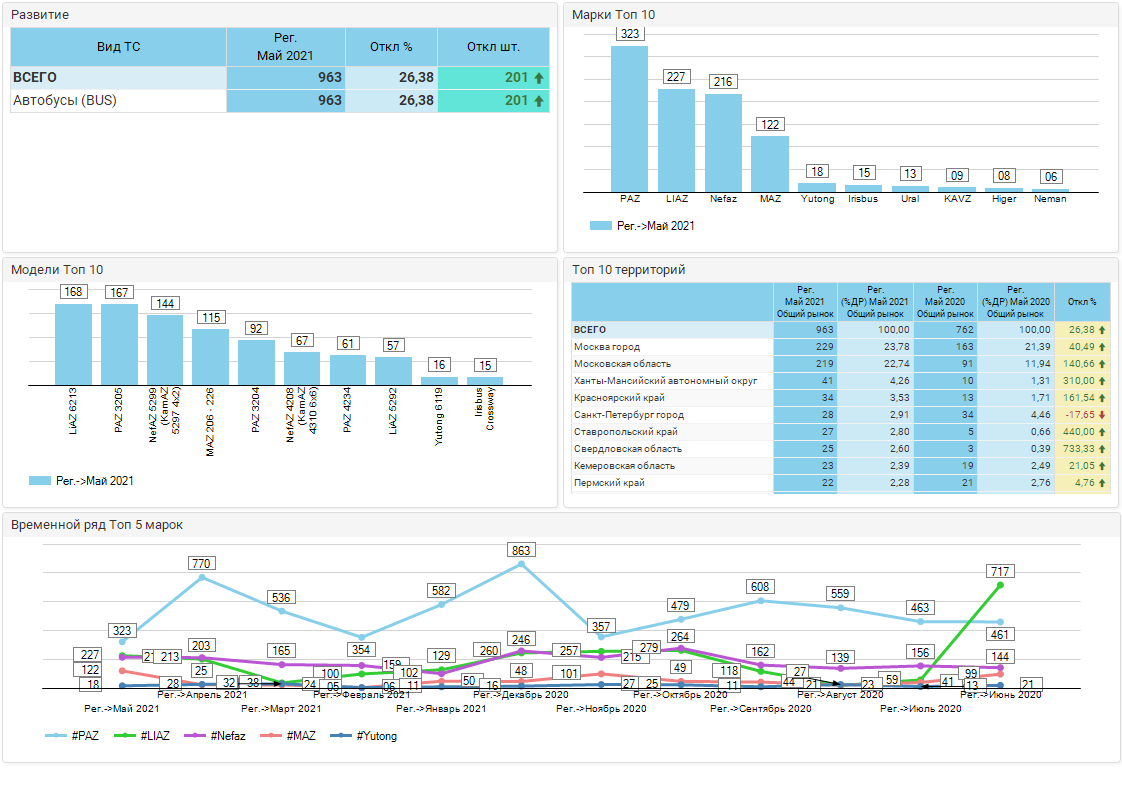Sort by Откл % column in Развитие table

391,47
